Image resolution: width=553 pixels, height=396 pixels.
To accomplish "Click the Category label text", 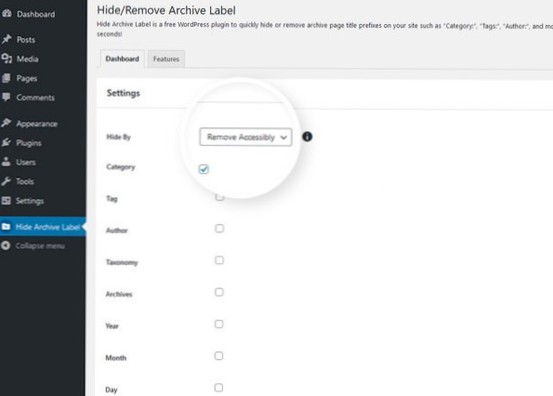I will (x=121, y=167).
